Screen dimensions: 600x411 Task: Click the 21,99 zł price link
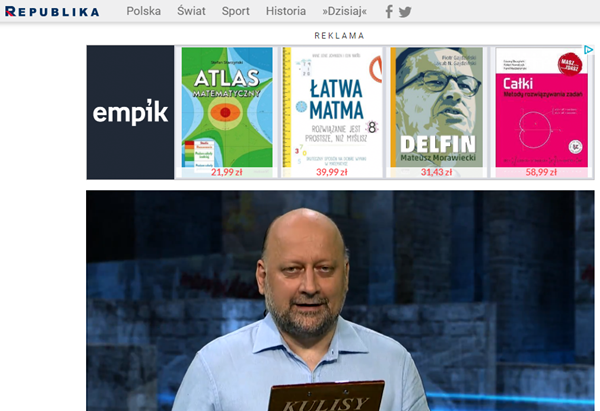[227, 172]
